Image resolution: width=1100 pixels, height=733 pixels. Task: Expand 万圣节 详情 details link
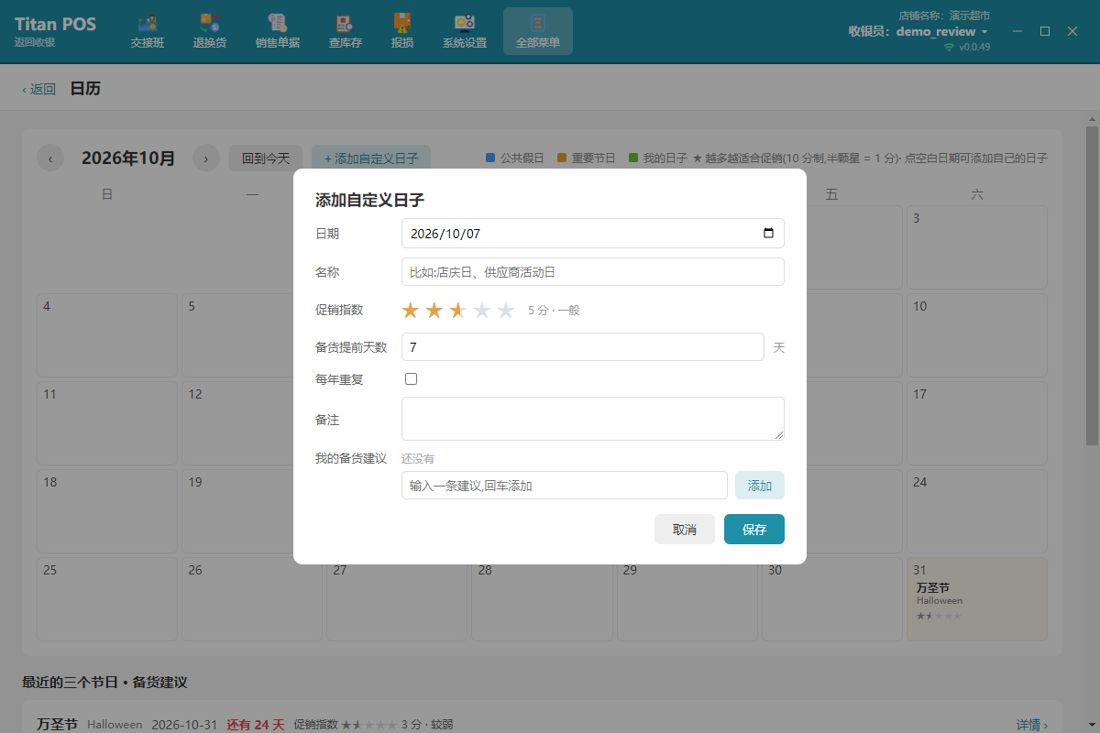point(1031,725)
